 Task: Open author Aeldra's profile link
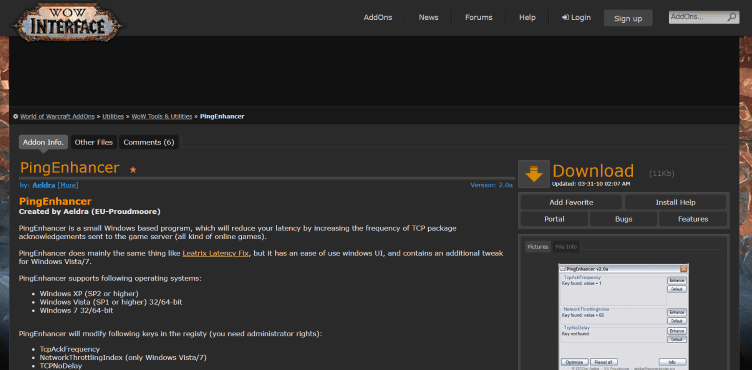pyautogui.click(x=44, y=185)
